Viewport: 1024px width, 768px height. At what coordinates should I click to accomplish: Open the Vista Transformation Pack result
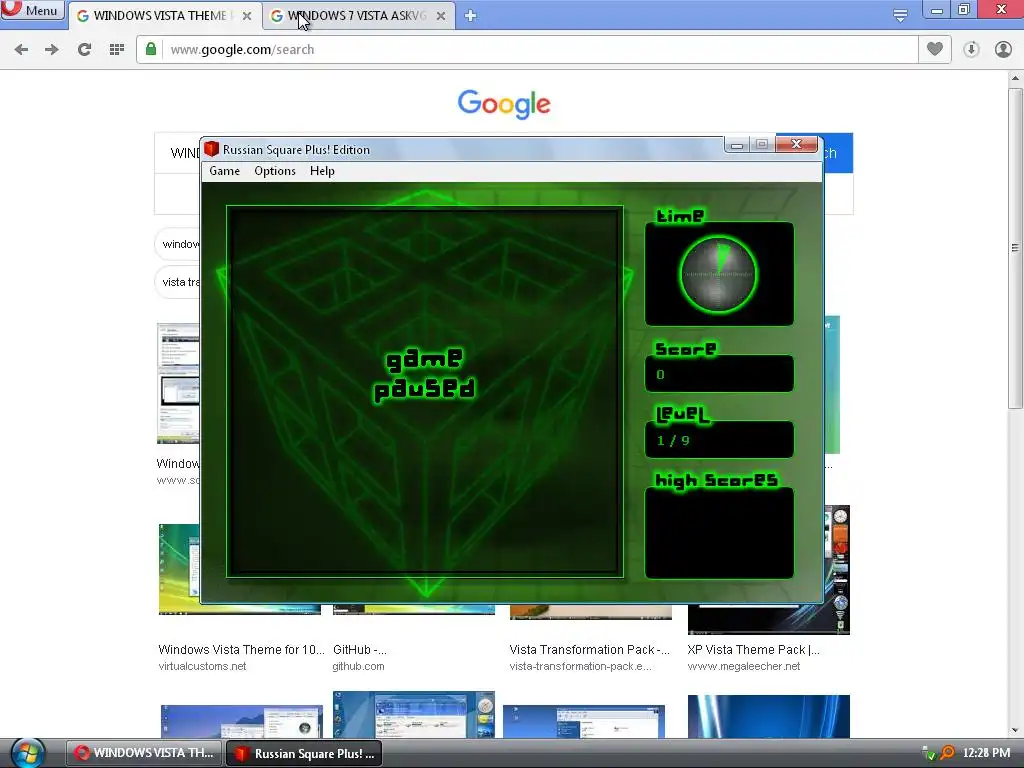click(589, 650)
